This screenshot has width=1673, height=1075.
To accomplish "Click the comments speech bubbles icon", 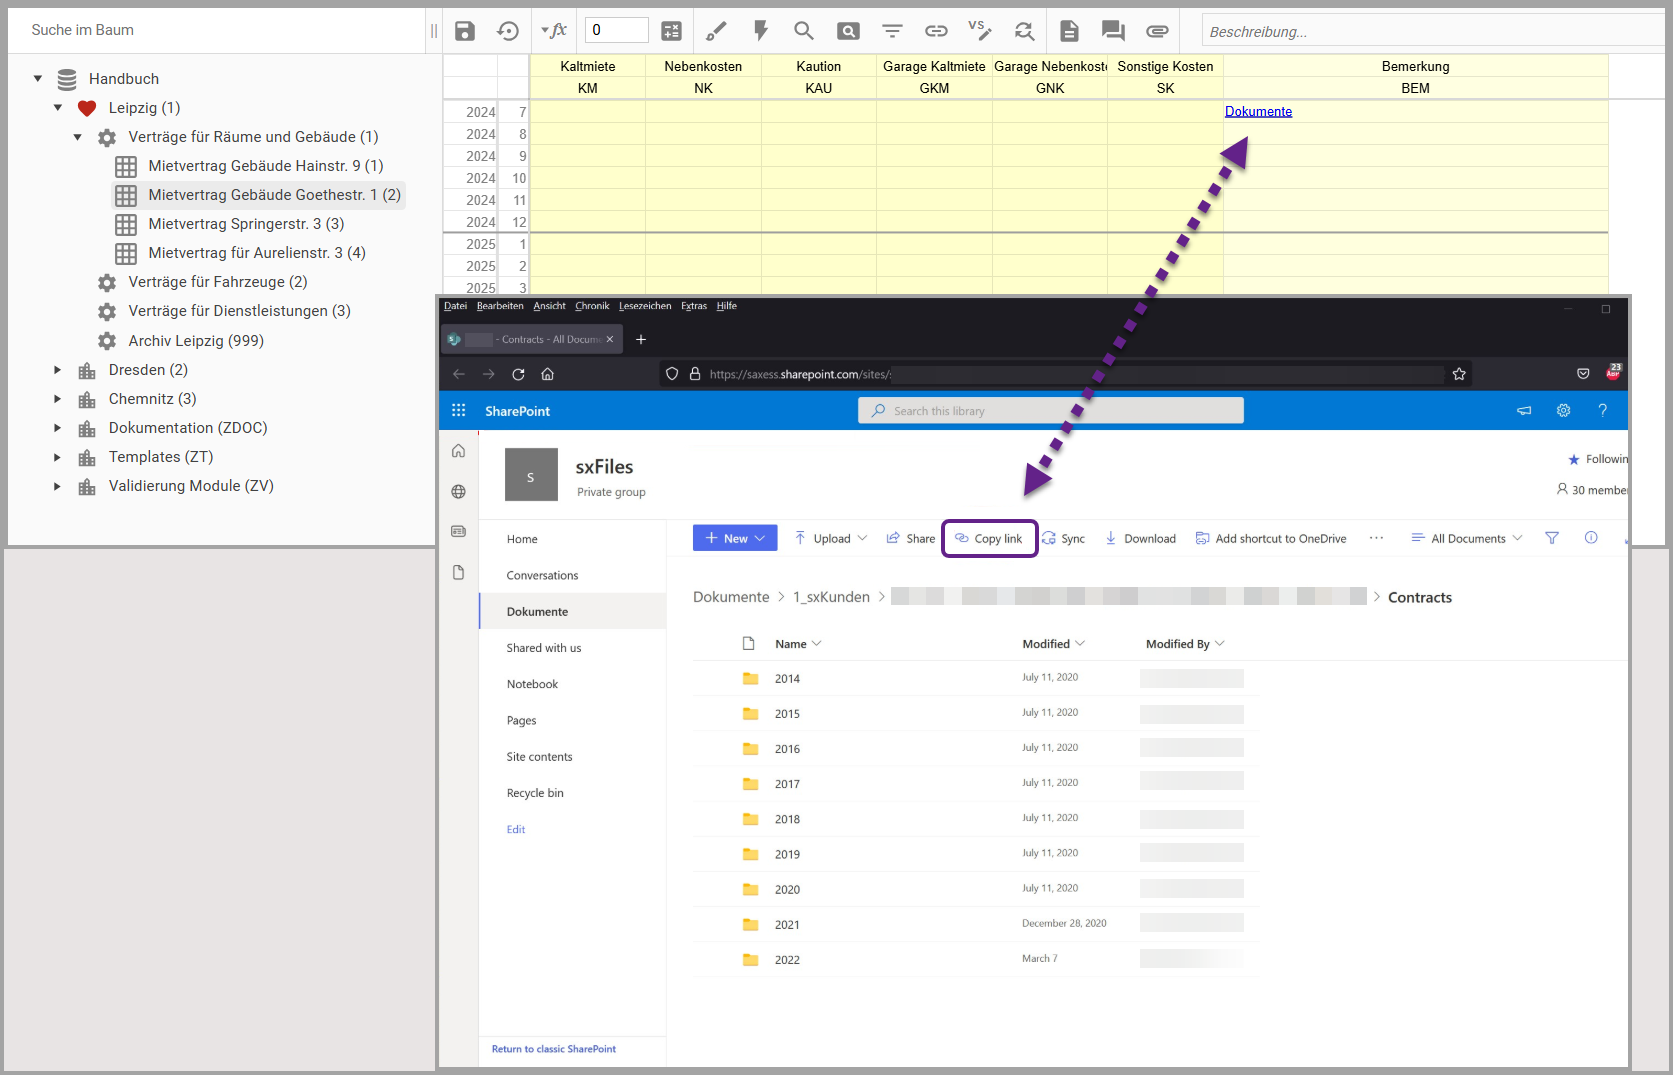I will pyautogui.click(x=1113, y=31).
